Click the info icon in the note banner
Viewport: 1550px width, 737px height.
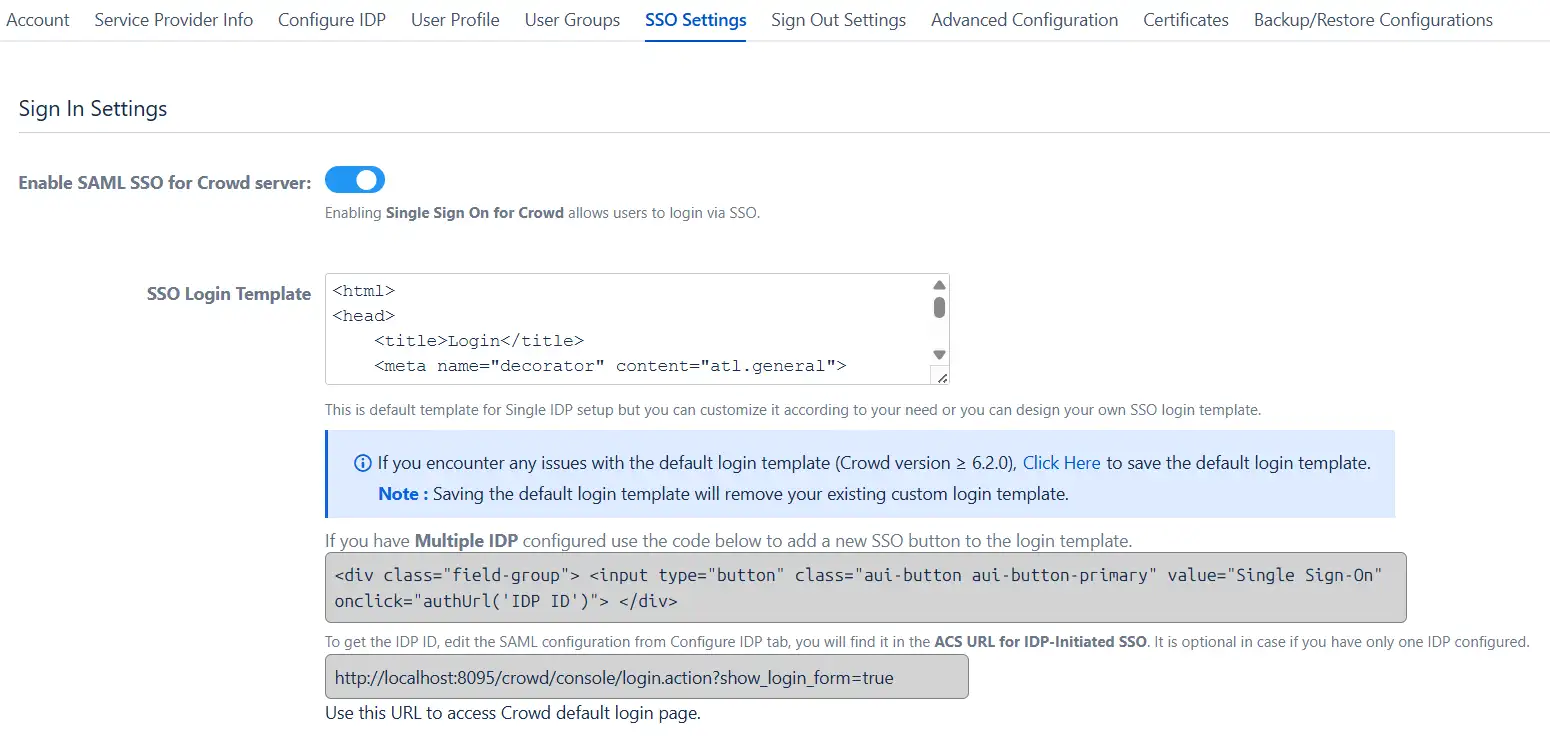coord(362,462)
